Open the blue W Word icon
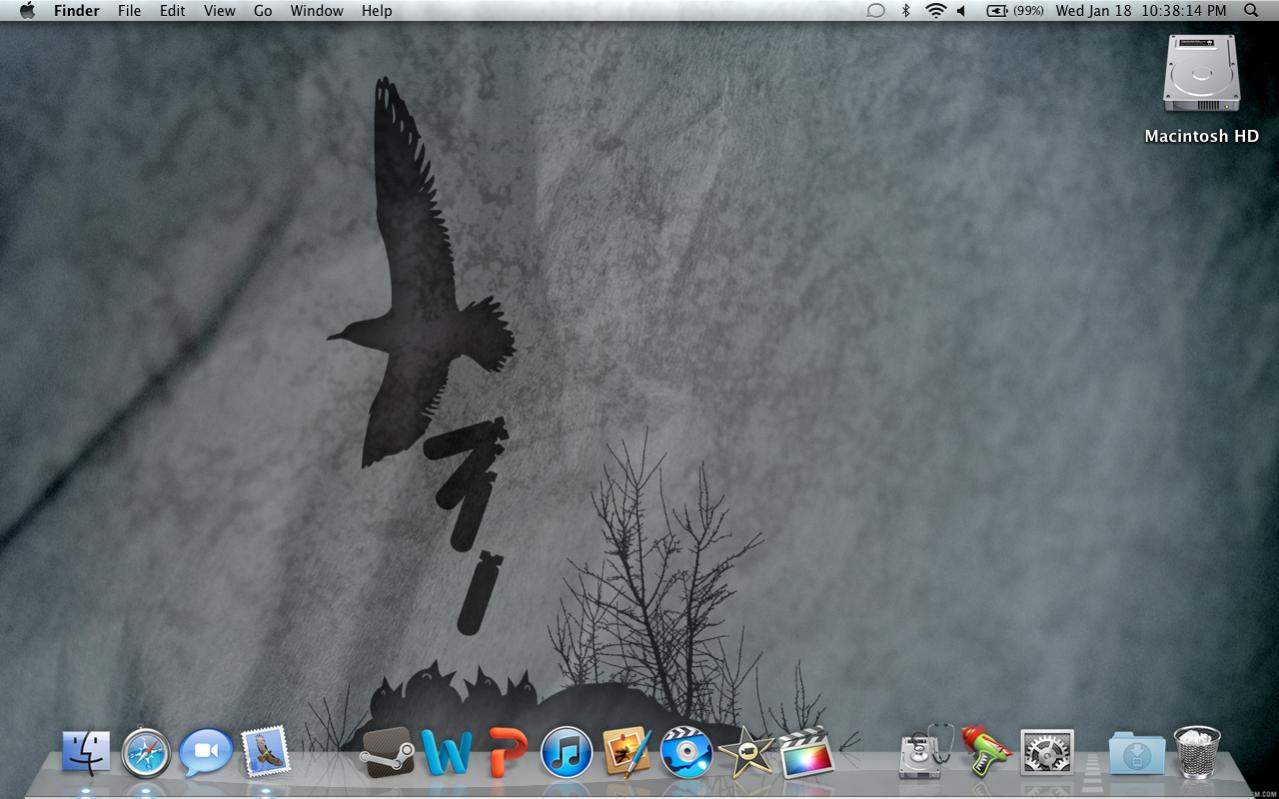This screenshot has height=799, width=1279. pos(446,752)
